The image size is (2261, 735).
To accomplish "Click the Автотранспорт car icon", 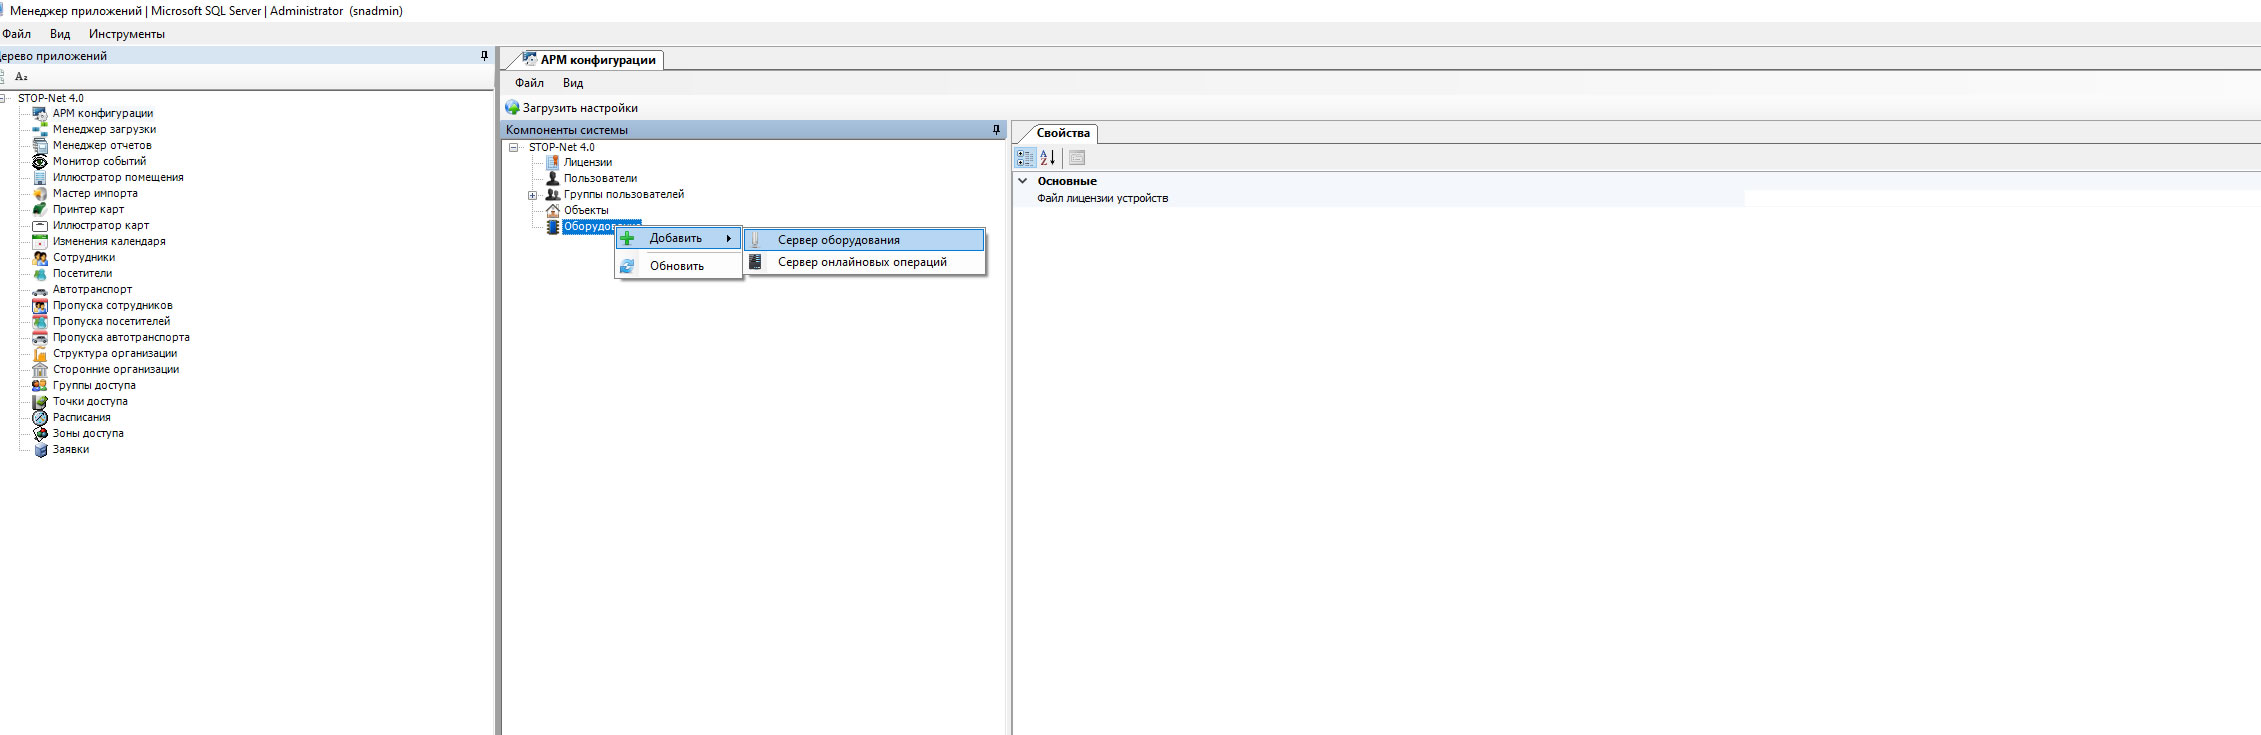I will 40,290.
